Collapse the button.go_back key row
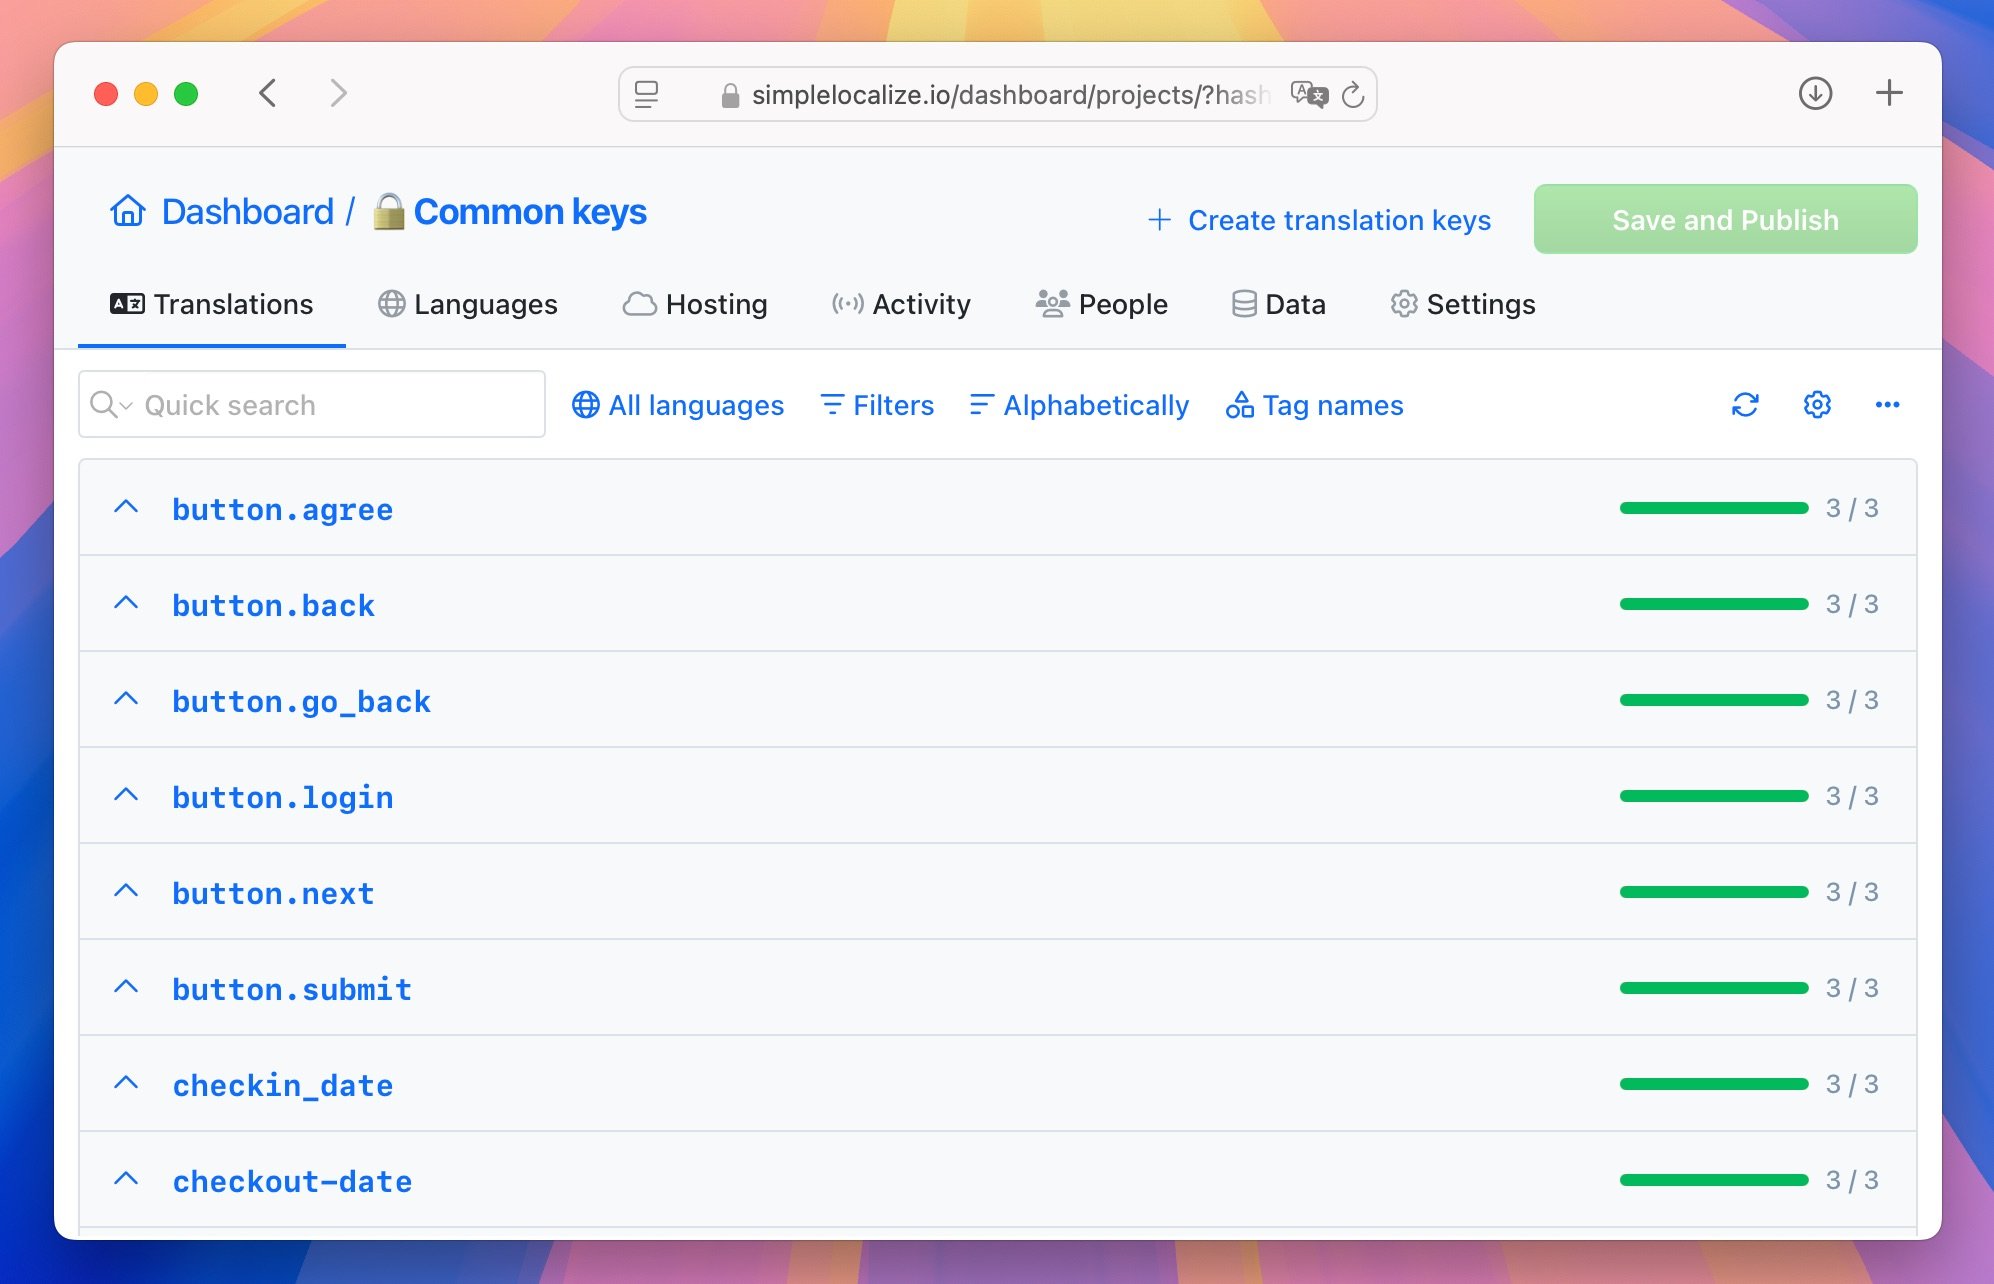This screenshot has width=1994, height=1284. coord(126,699)
